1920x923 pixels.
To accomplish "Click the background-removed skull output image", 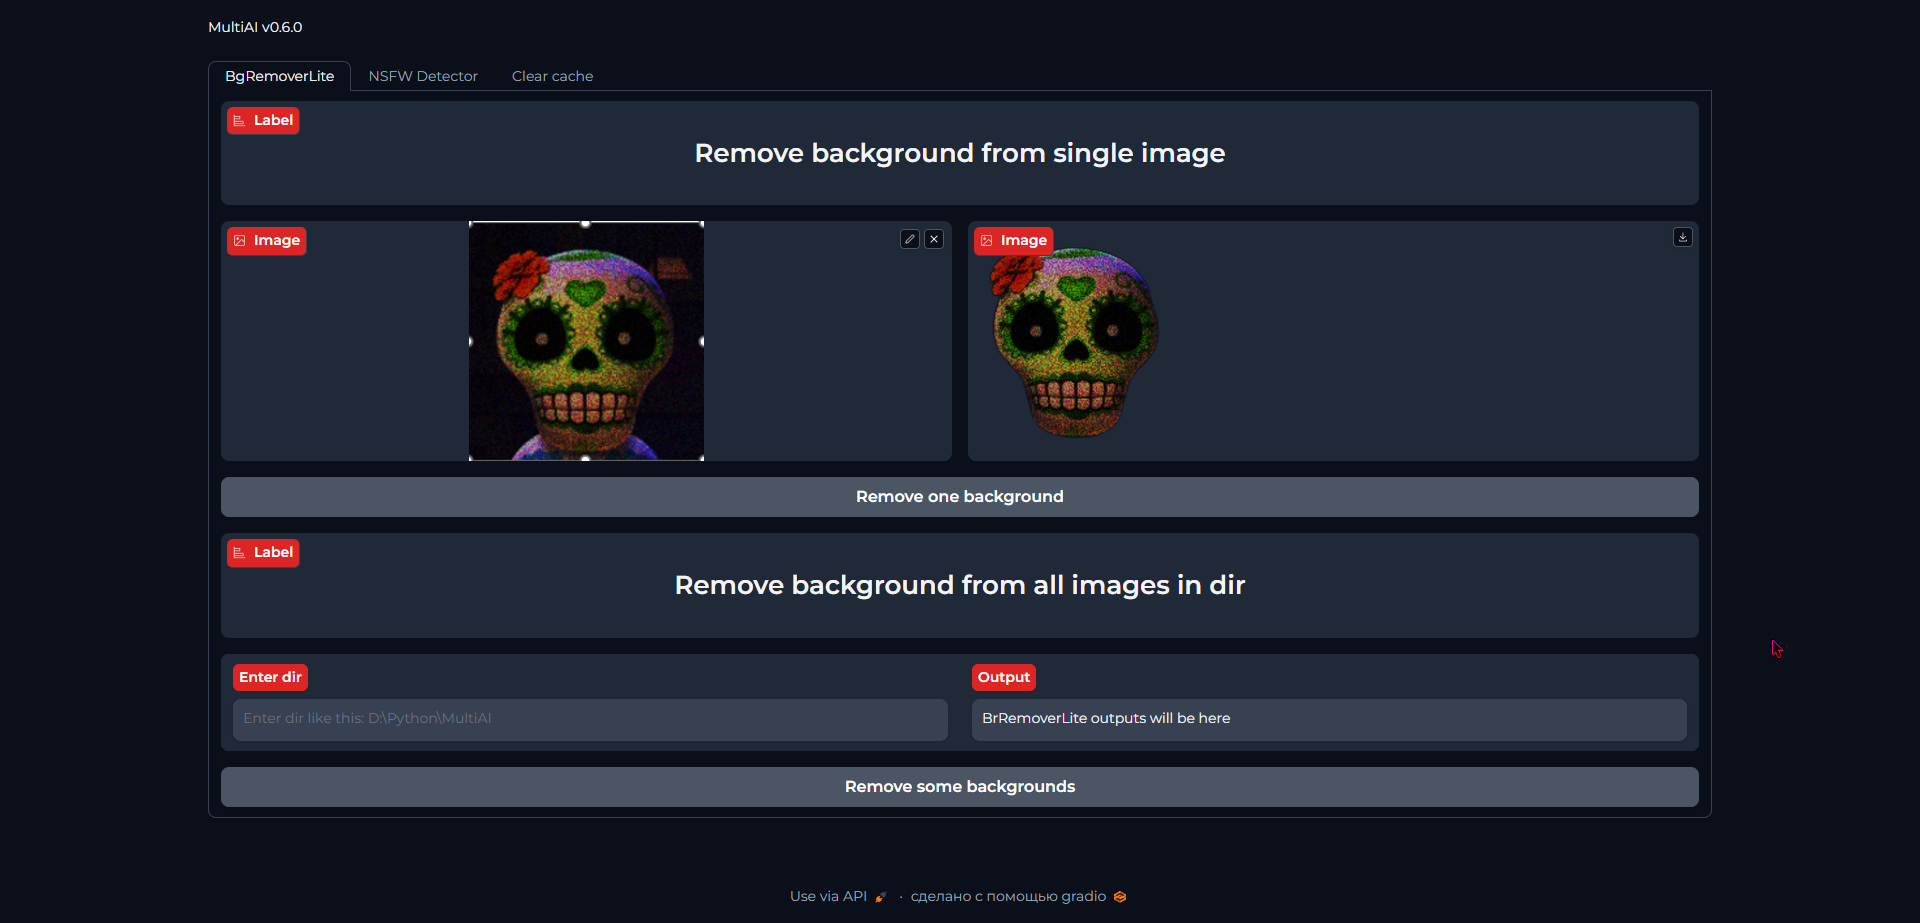I will coord(1075,341).
